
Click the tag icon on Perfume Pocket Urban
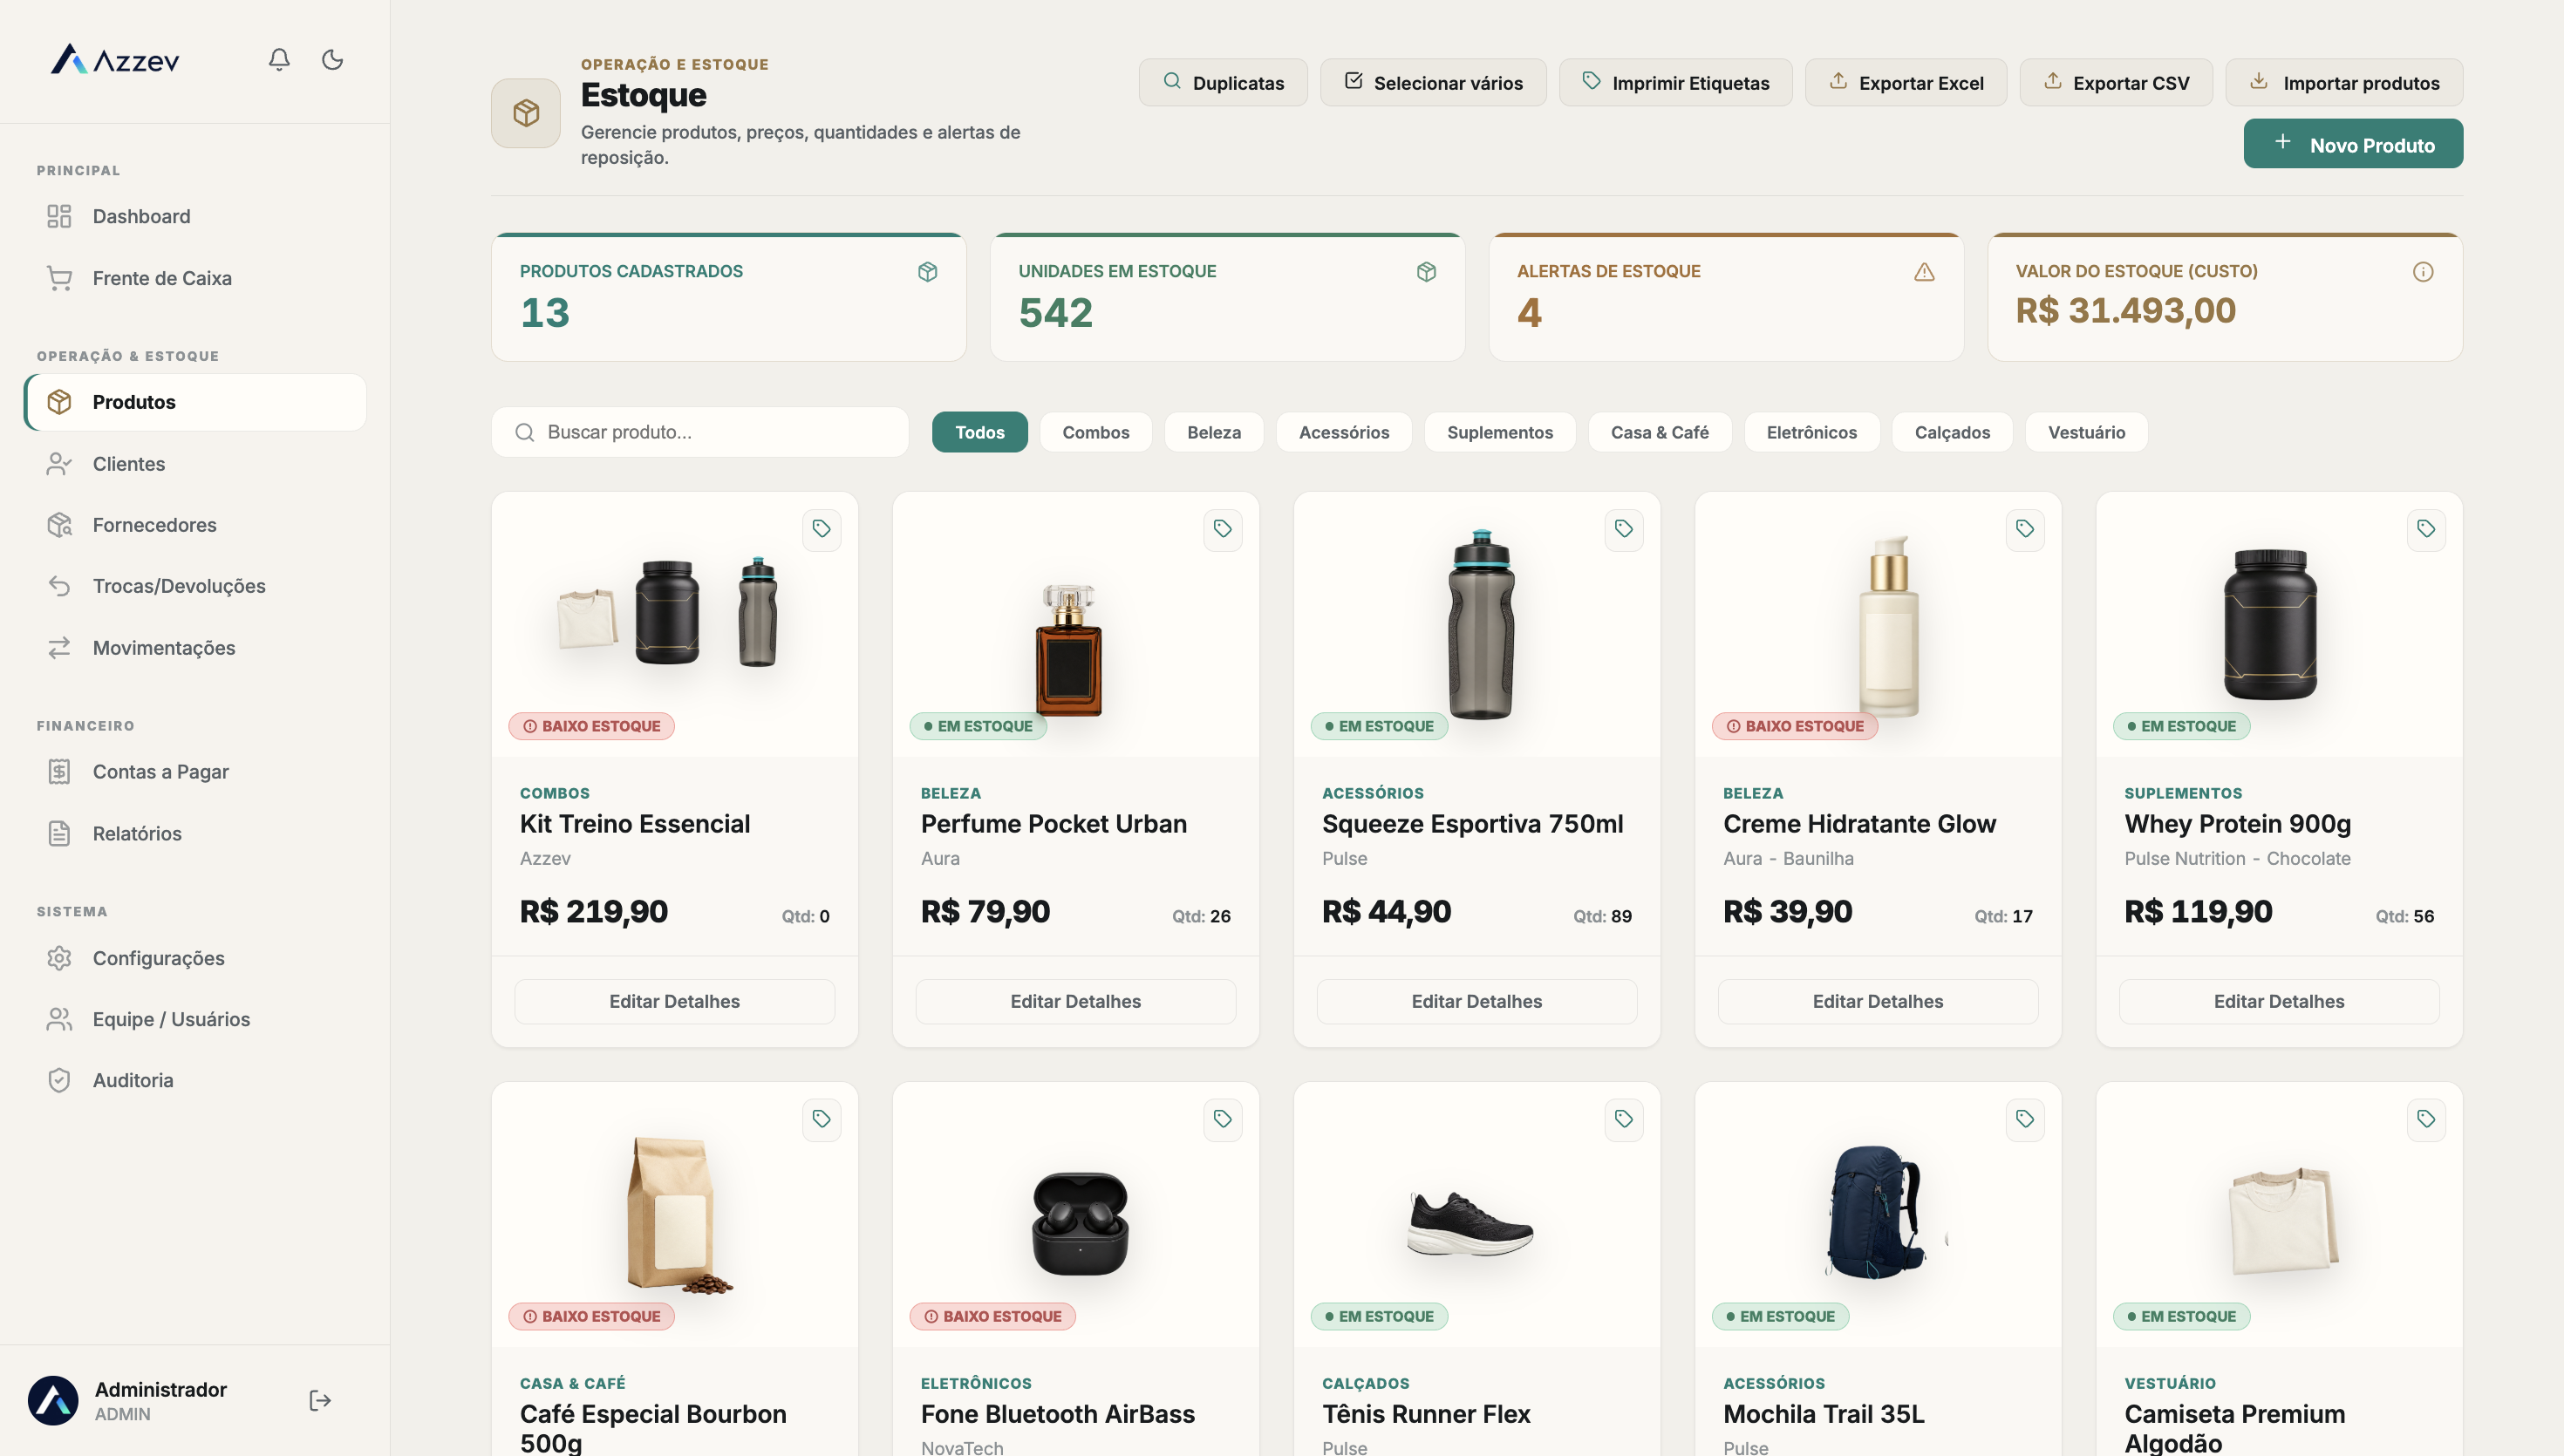coord(1222,529)
